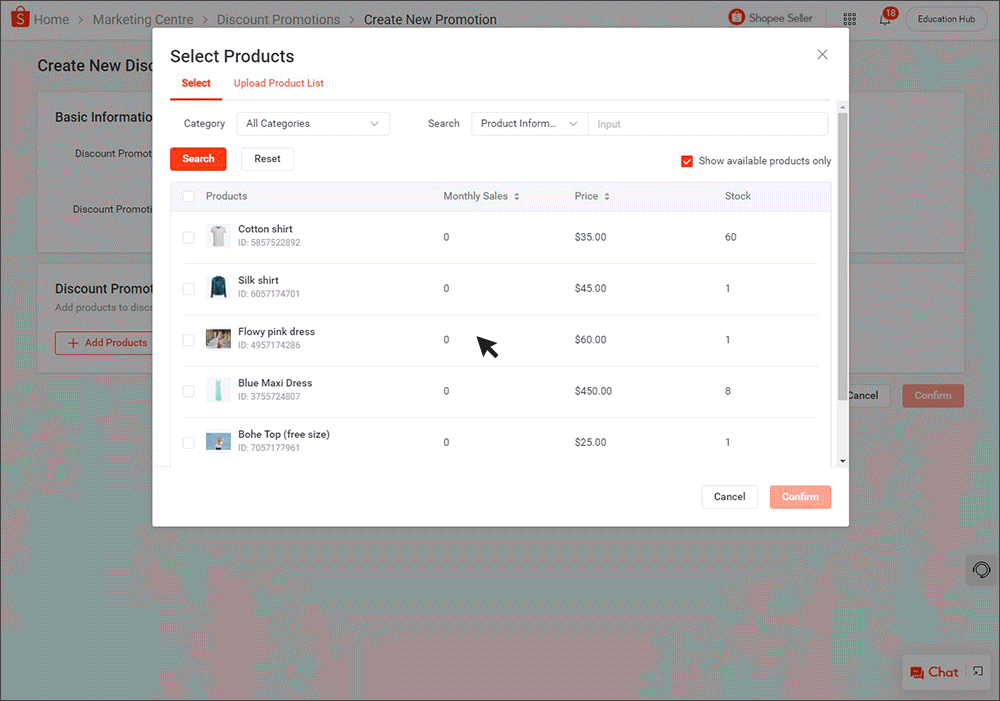Select all products via header checkbox

[x=188, y=196]
